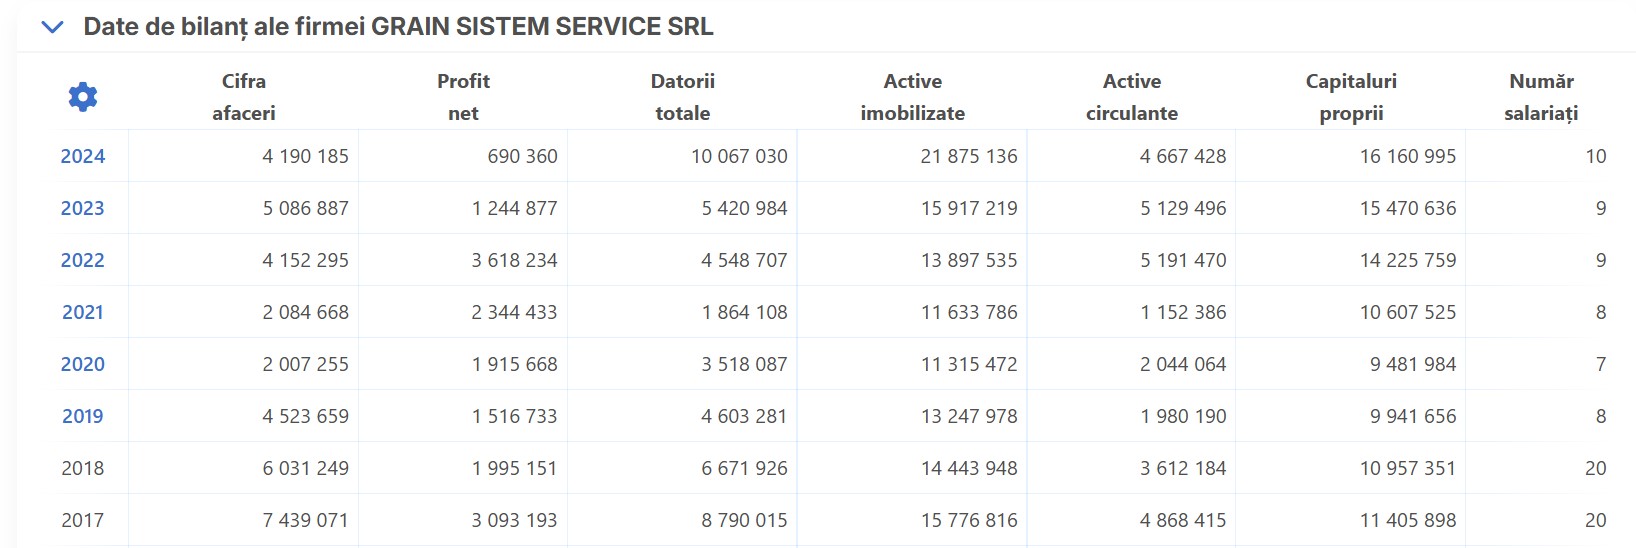The height and width of the screenshot is (548, 1636).
Task: Select fixed assets value 15 917 219
Action: (969, 208)
